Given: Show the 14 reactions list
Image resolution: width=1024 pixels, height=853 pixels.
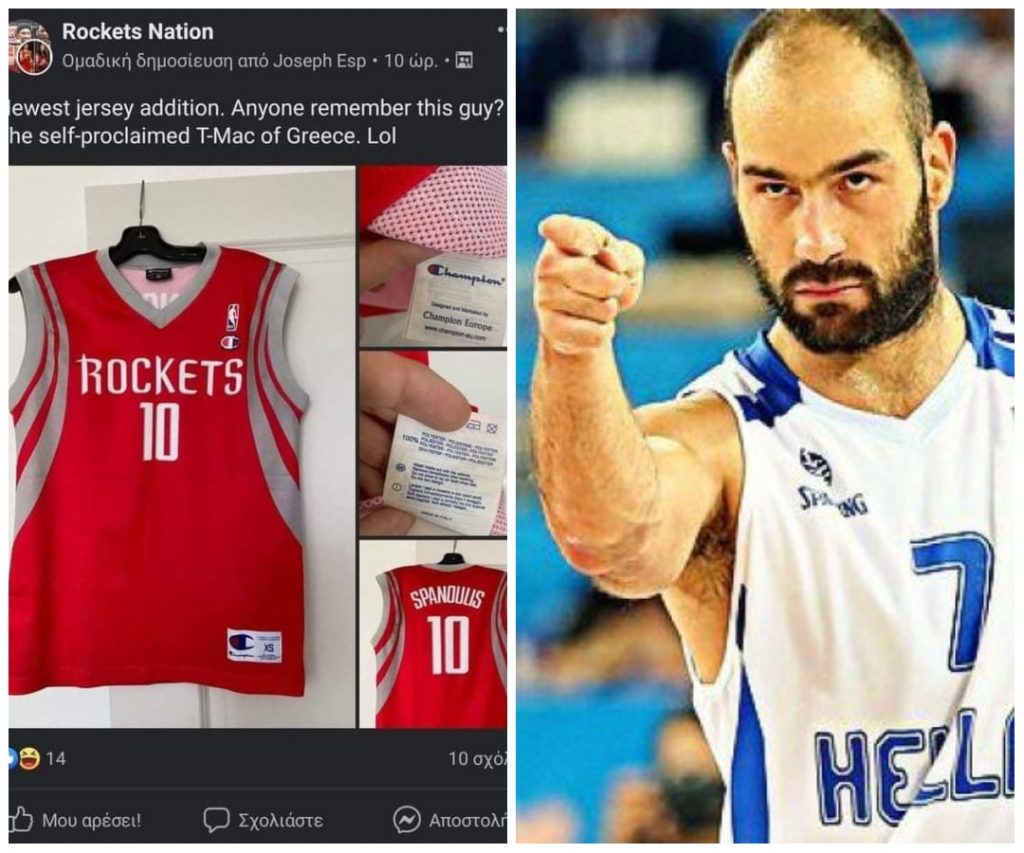Looking at the screenshot, I should click(56, 758).
